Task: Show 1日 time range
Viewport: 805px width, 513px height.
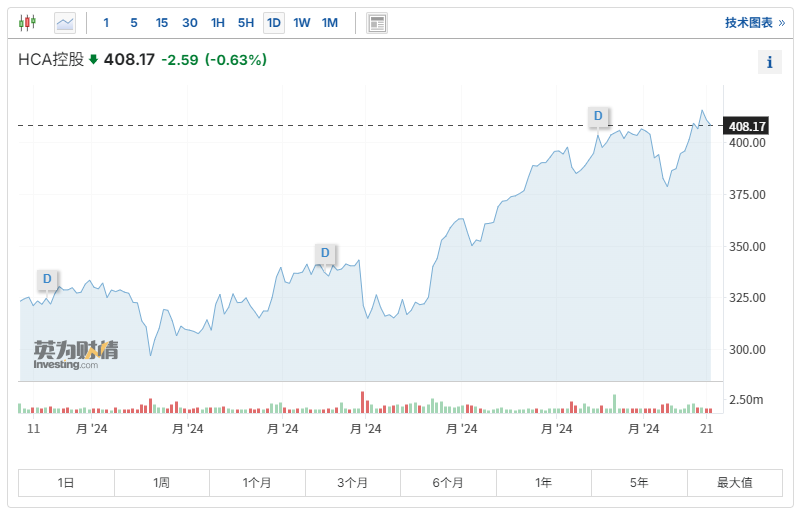Action: (66, 483)
